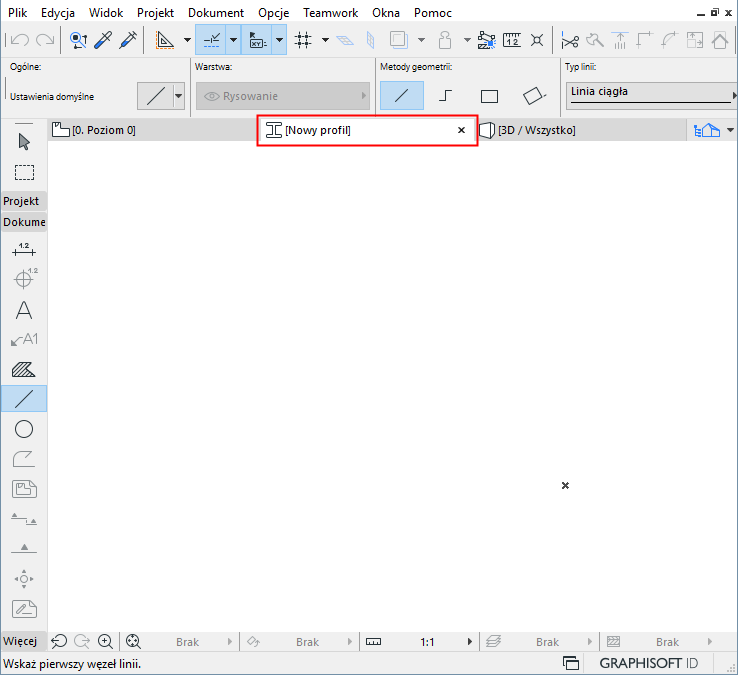The image size is (738, 675).
Task: Click the house-shaped toolbar icon
Action: [720, 40]
